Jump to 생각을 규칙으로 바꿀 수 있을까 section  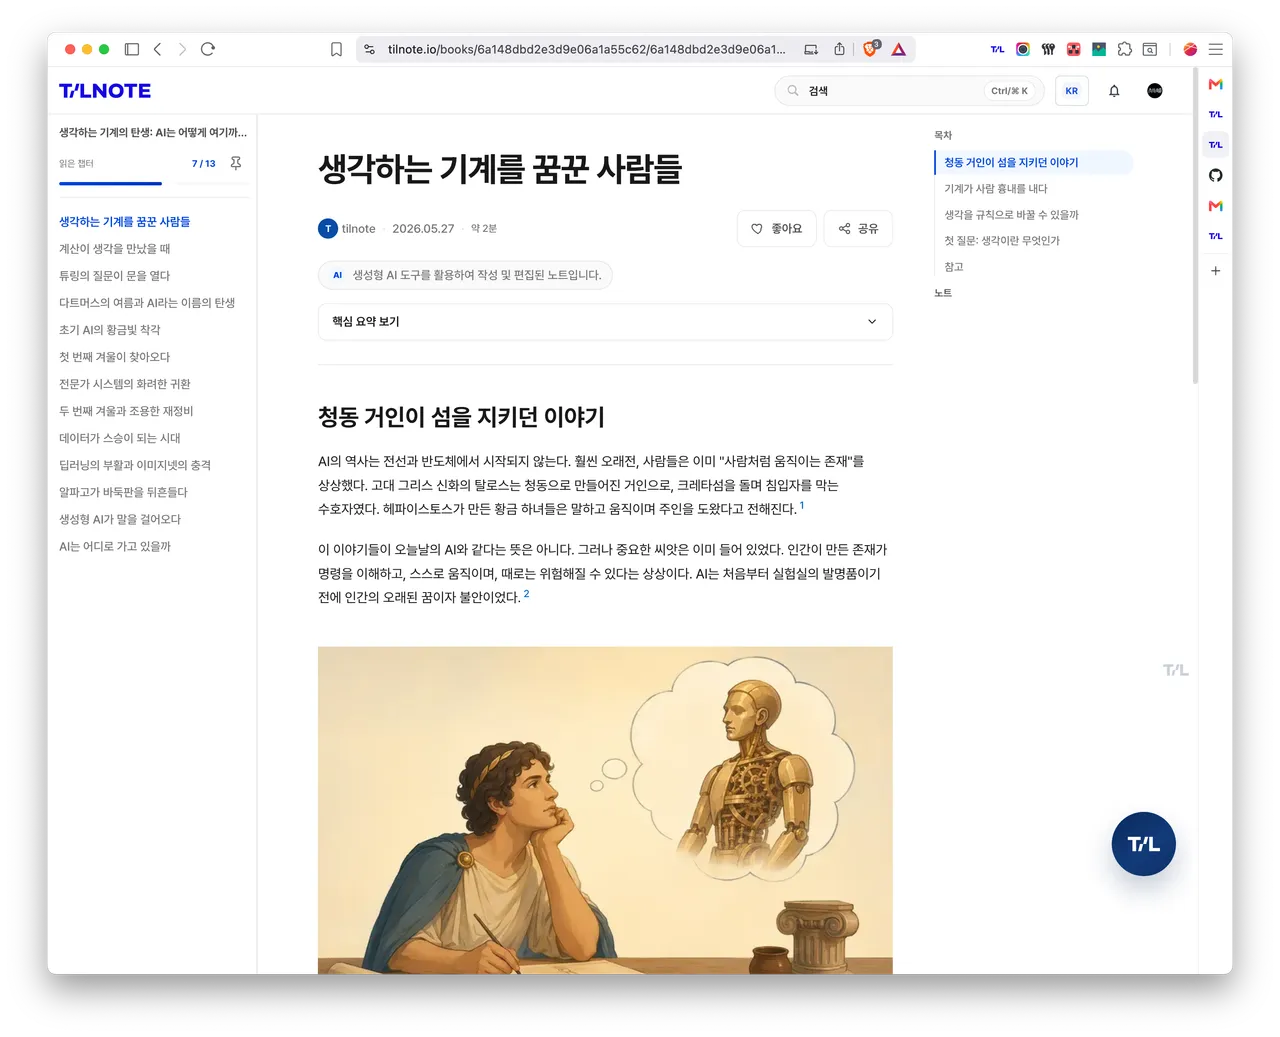click(1011, 214)
